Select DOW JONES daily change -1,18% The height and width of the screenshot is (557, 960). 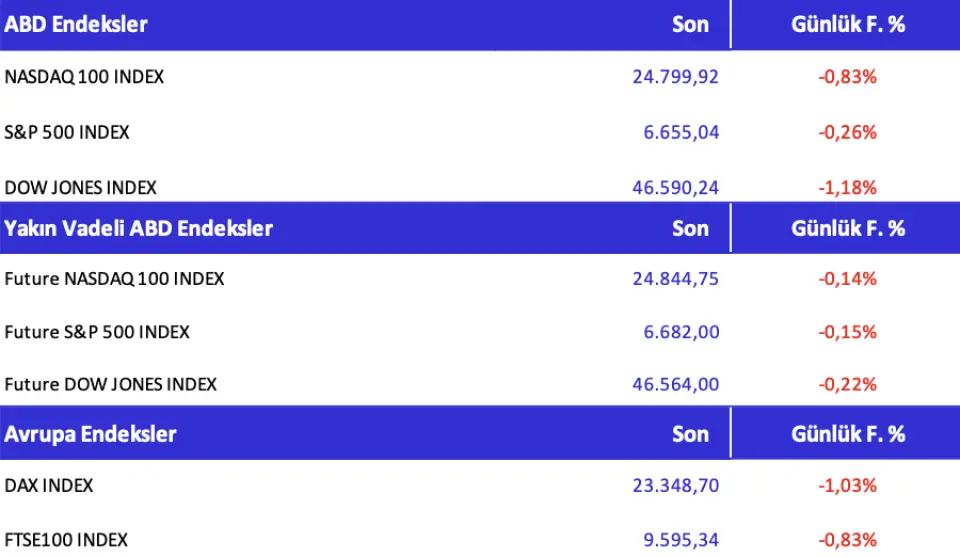pyautogui.click(x=847, y=187)
